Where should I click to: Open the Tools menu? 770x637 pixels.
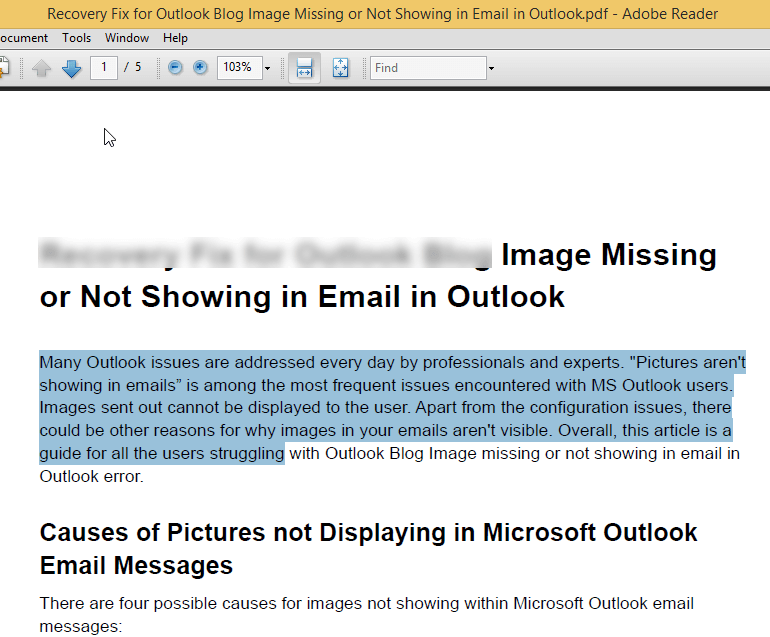click(x=77, y=38)
